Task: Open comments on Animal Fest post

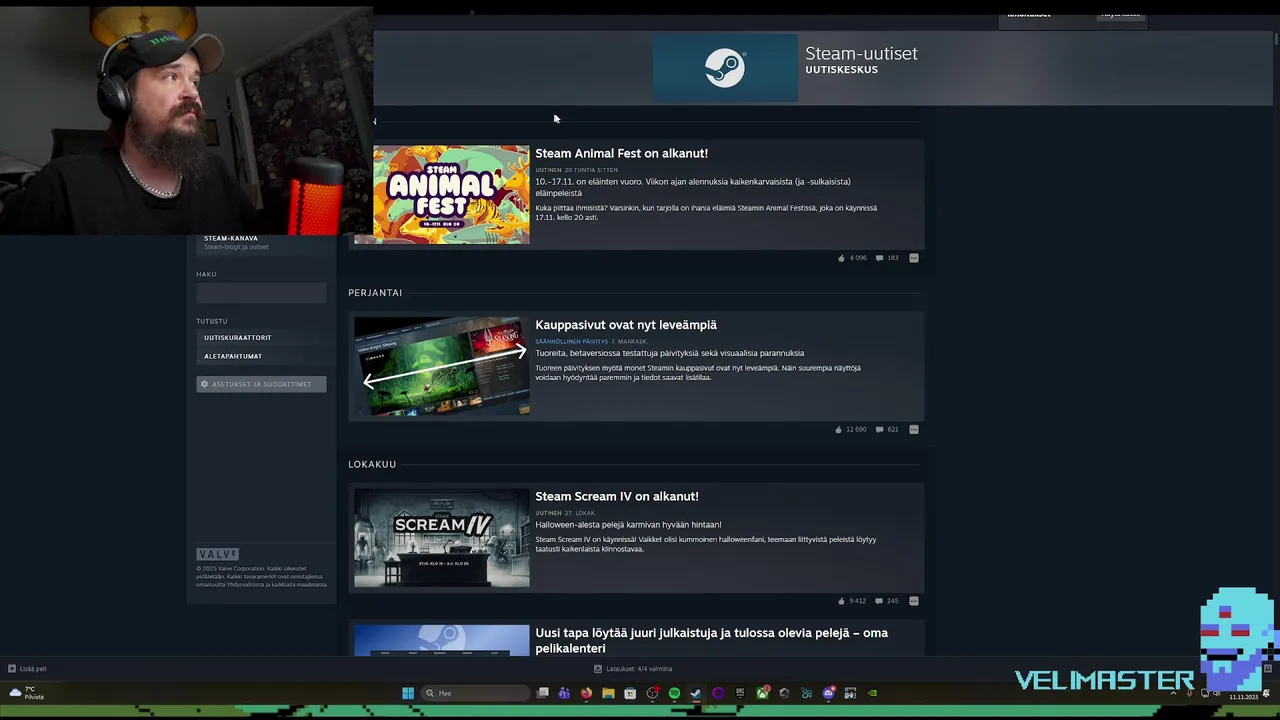Action: tap(879, 258)
